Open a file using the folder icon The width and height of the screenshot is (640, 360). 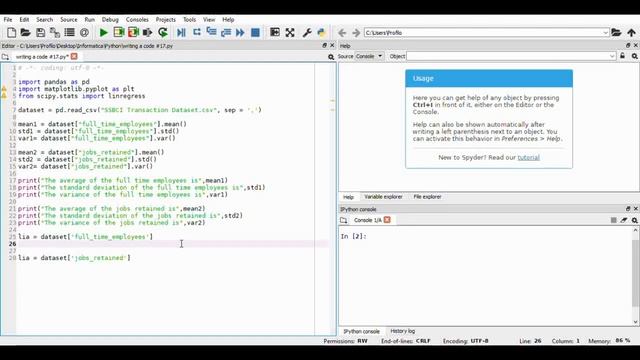click(25, 33)
